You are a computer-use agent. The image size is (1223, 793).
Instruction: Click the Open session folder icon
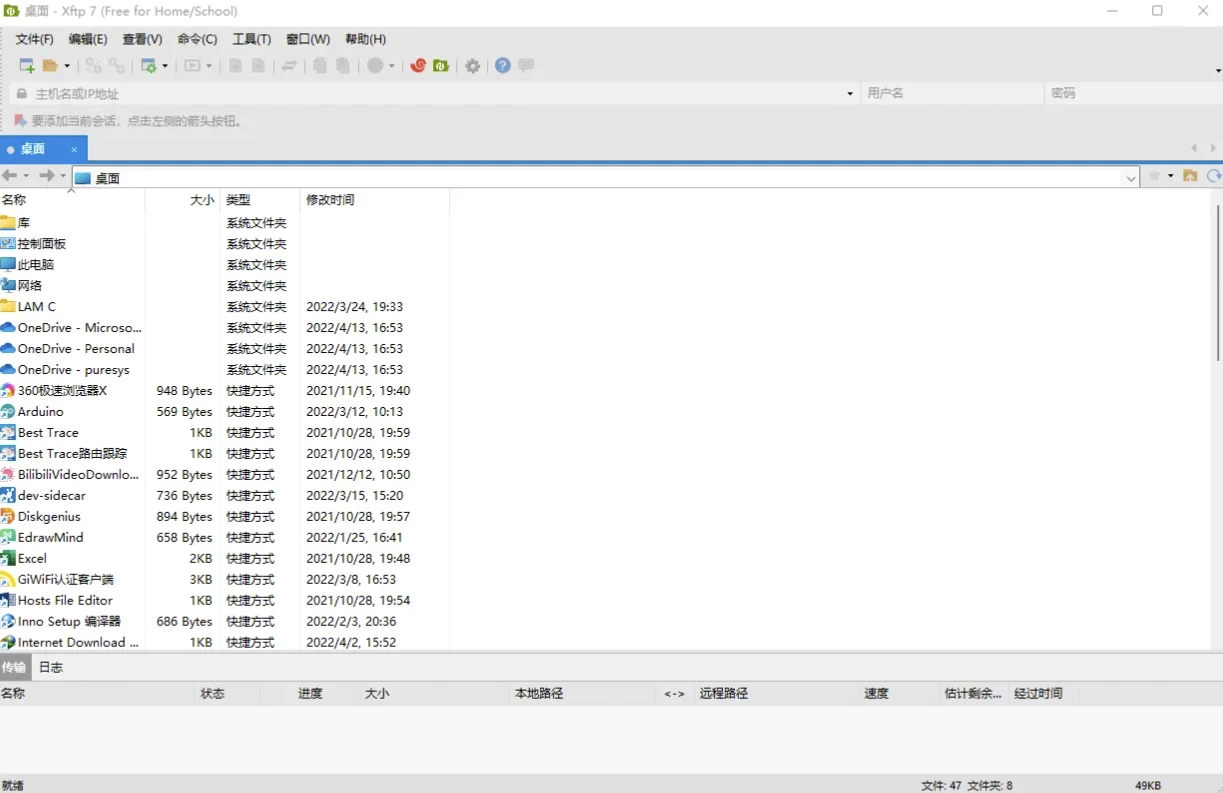pos(50,66)
